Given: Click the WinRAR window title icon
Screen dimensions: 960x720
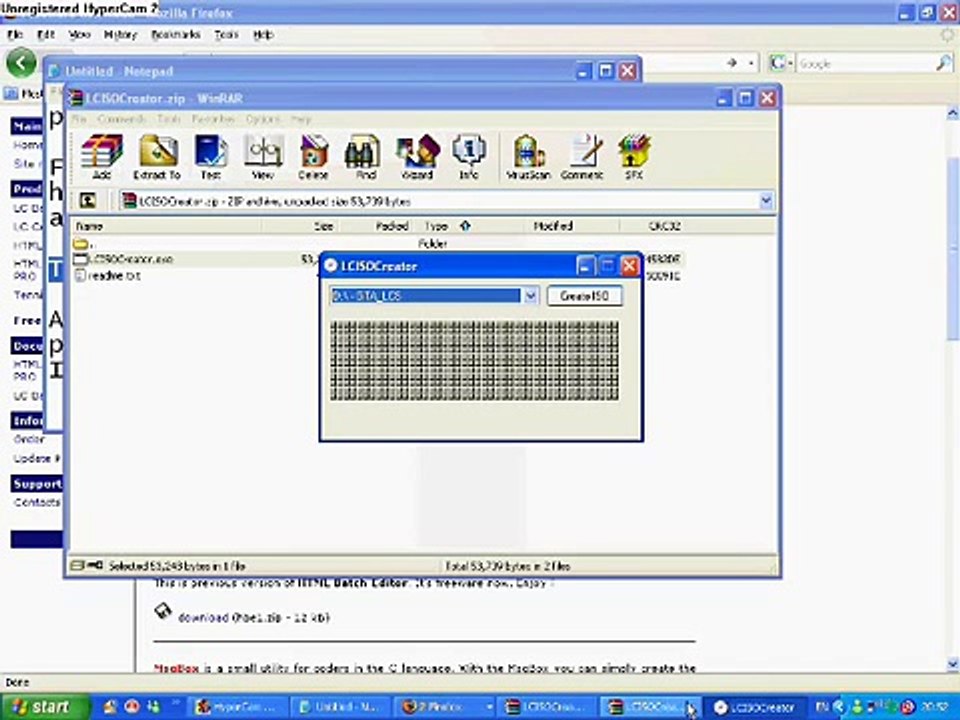Looking at the screenshot, I should coord(76,99).
